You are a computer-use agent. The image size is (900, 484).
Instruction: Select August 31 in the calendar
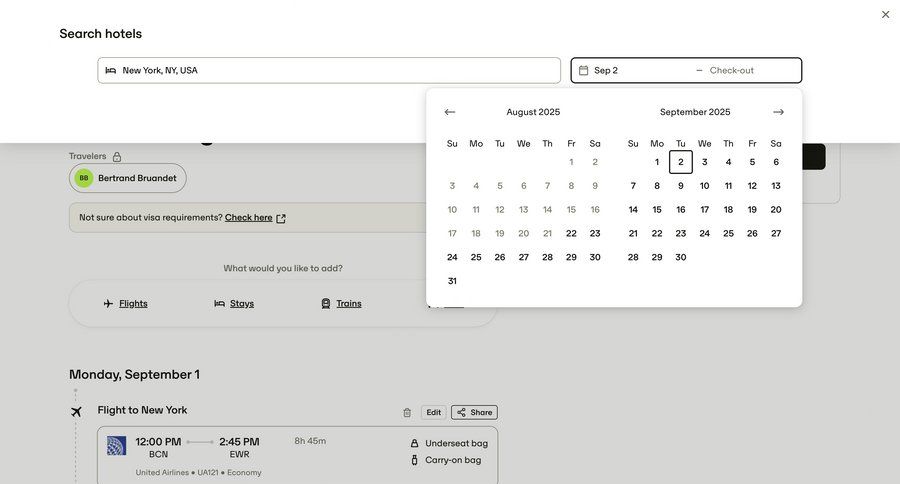[x=452, y=281]
